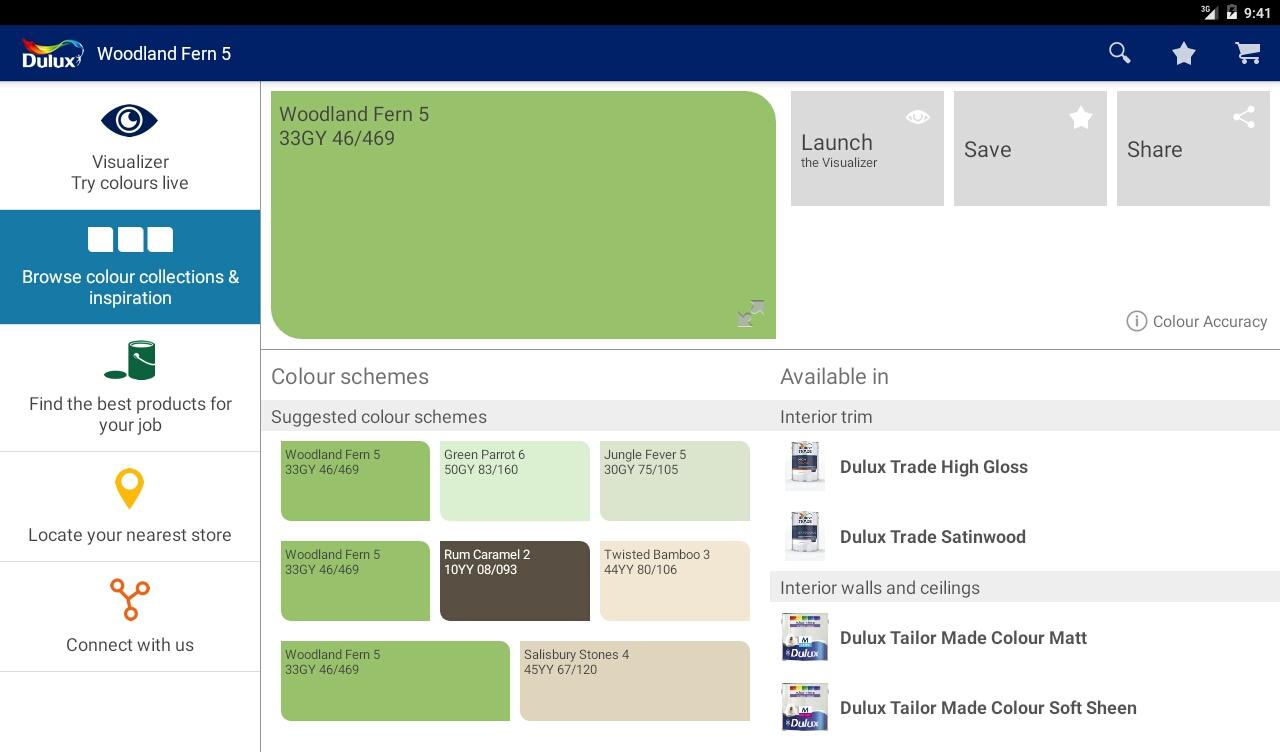Tap the Dulux Trade High Gloss tin image
The image size is (1280, 752).
pyautogui.click(x=805, y=466)
